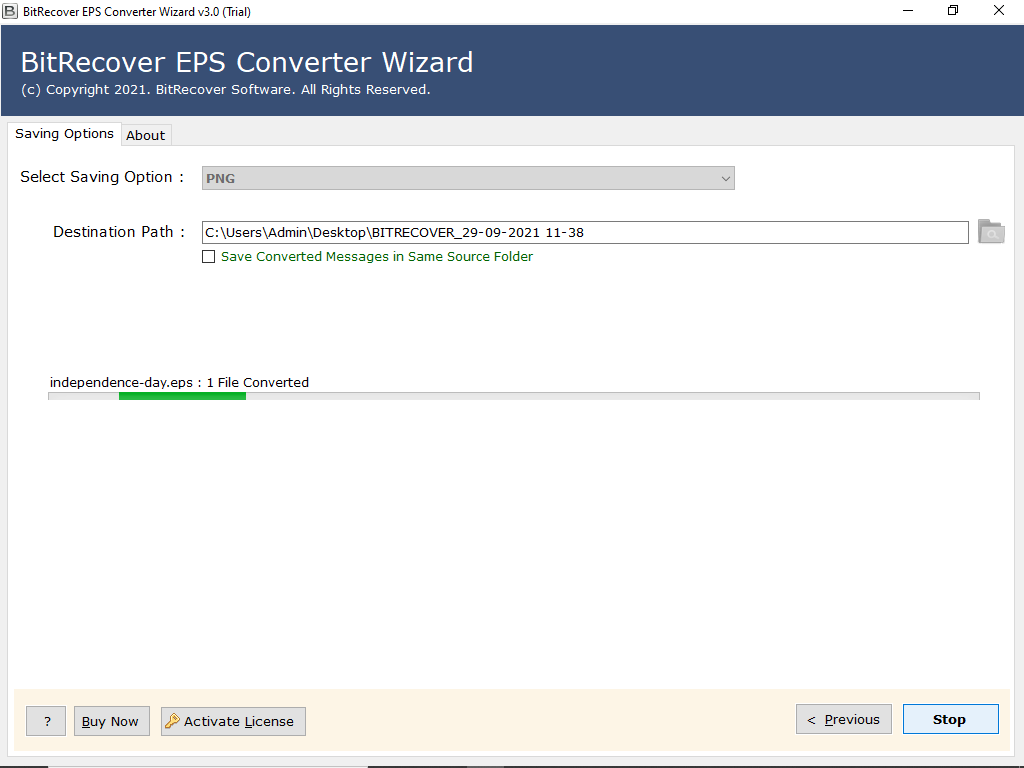Click the Buy Now button

[x=111, y=721]
